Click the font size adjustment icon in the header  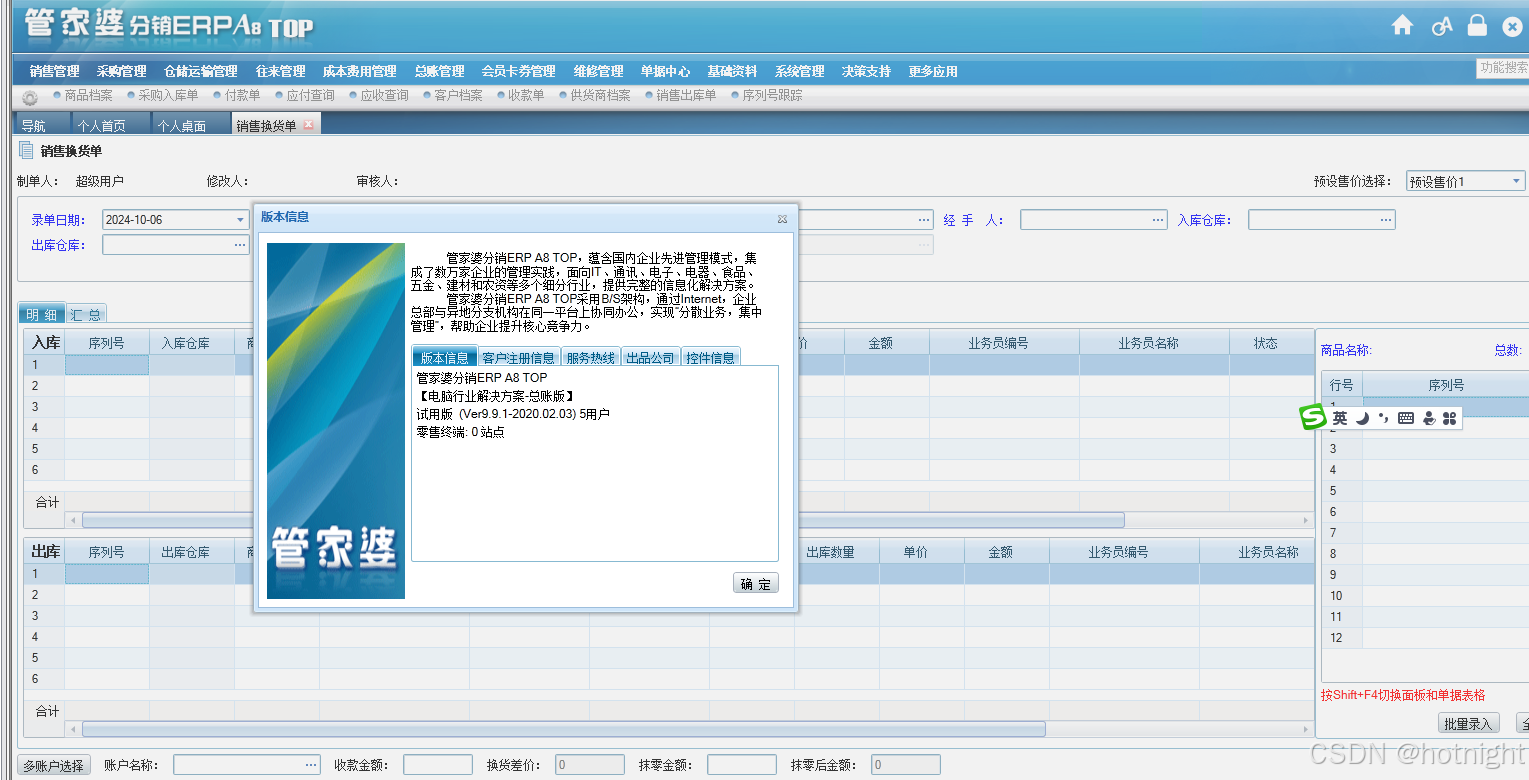click(1440, 25)
